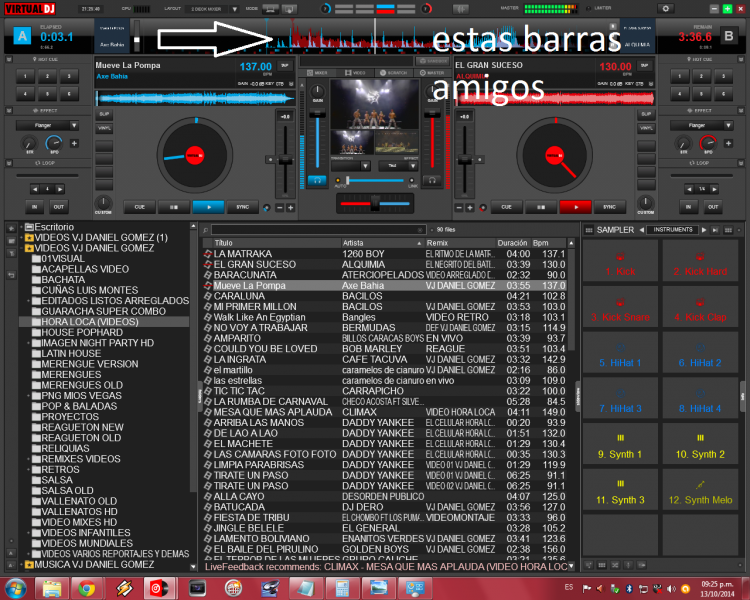The width and height of the screenshot is (750, 600).
Task: Pause deck B using the pause button
Action: point(540,207)
